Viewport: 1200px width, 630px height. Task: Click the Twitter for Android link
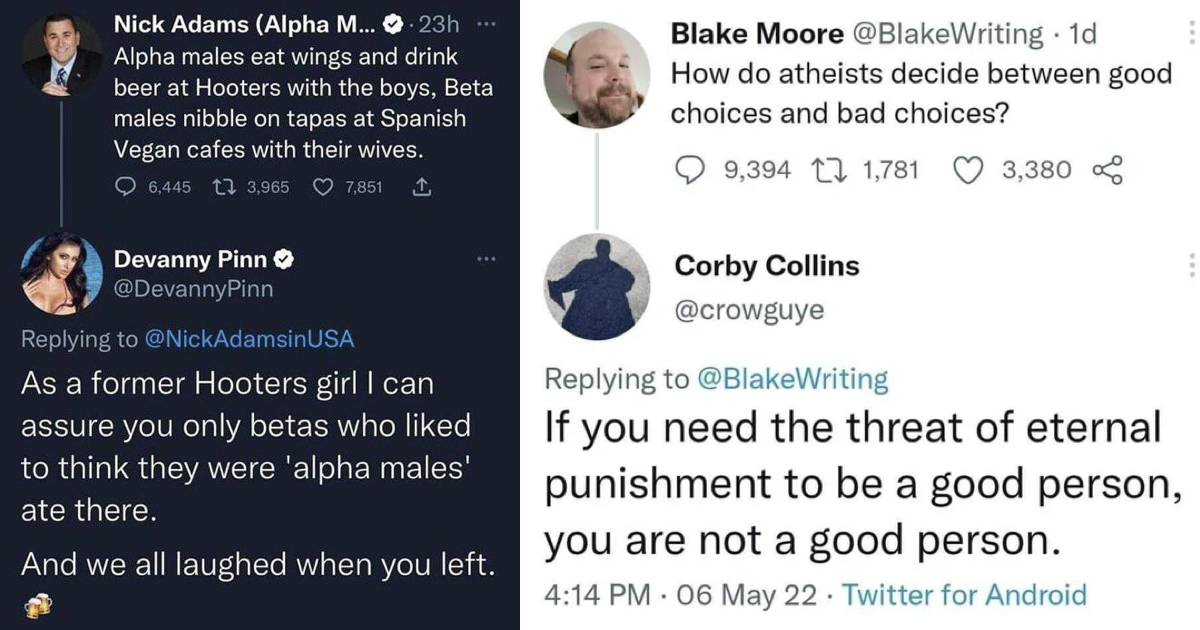coord(965,595)
